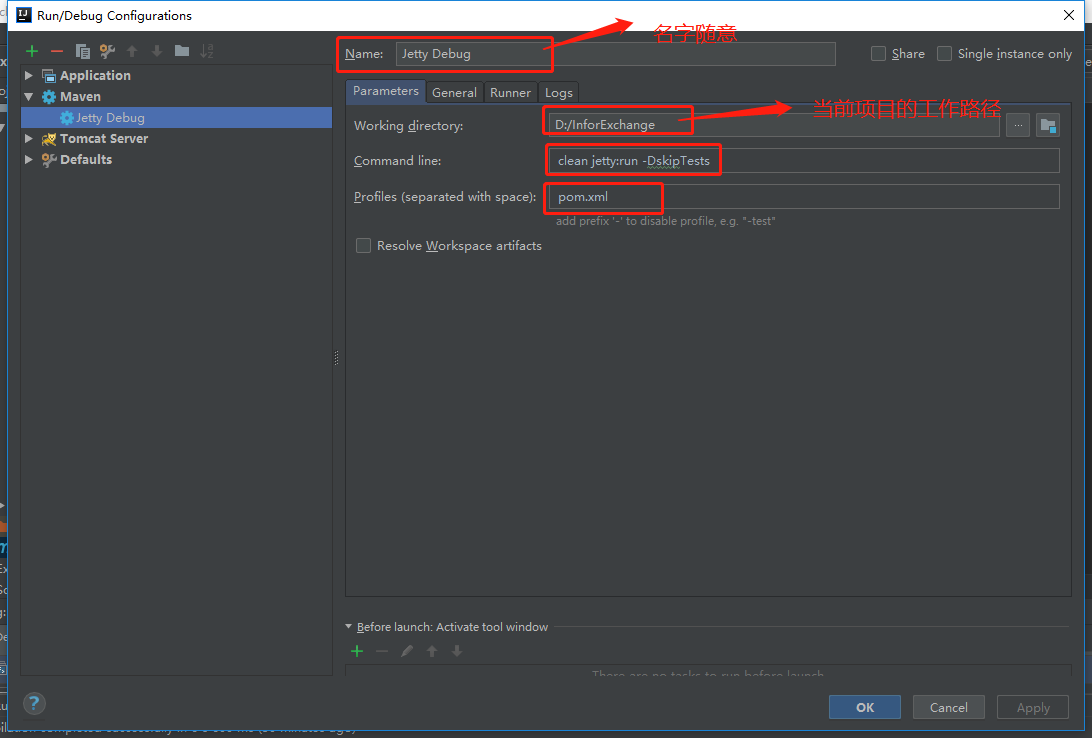
Task: Expand the Tomcat Server group
Action: [28, 138]
